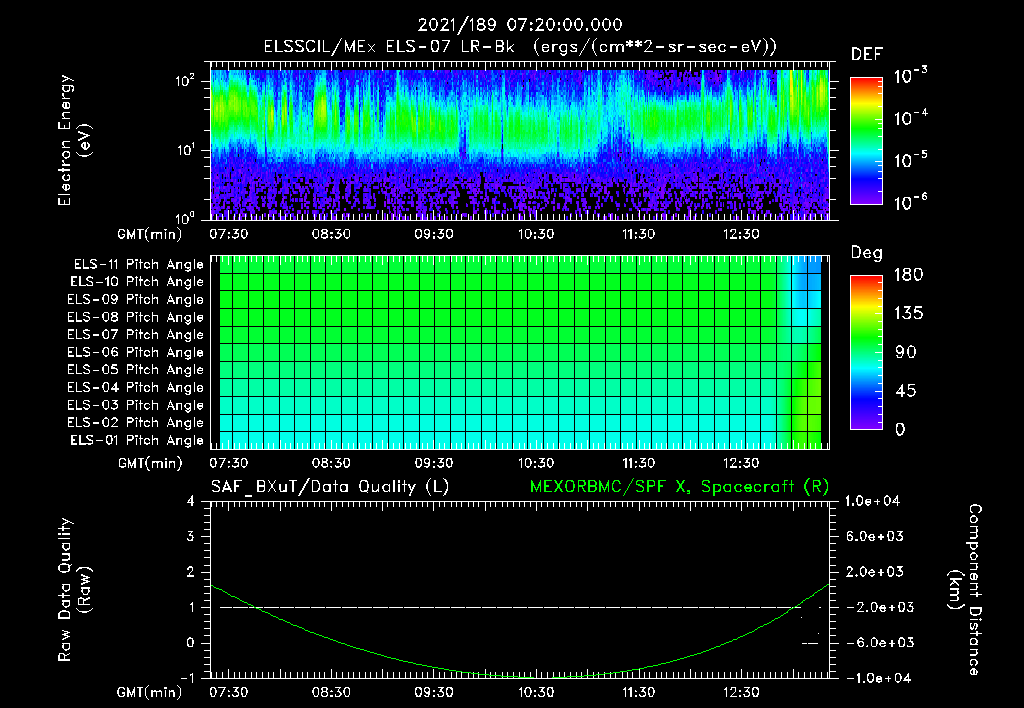Click the "ELS-09 Pitch Angle" row label
The image size is (1024, 708).
pyautogui.click(x=136, y=300)
